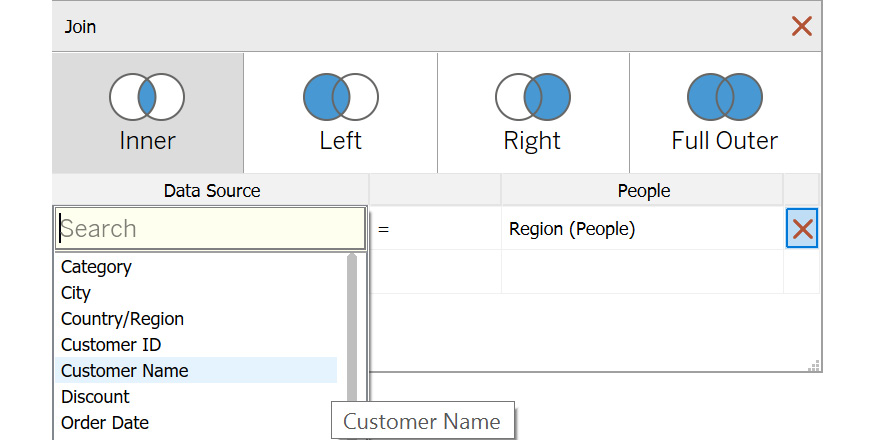The height and width of the screenshot is (440, 875).
Task: Close the Join dialog
Action: pyautogui.click(x=802, y=26)
